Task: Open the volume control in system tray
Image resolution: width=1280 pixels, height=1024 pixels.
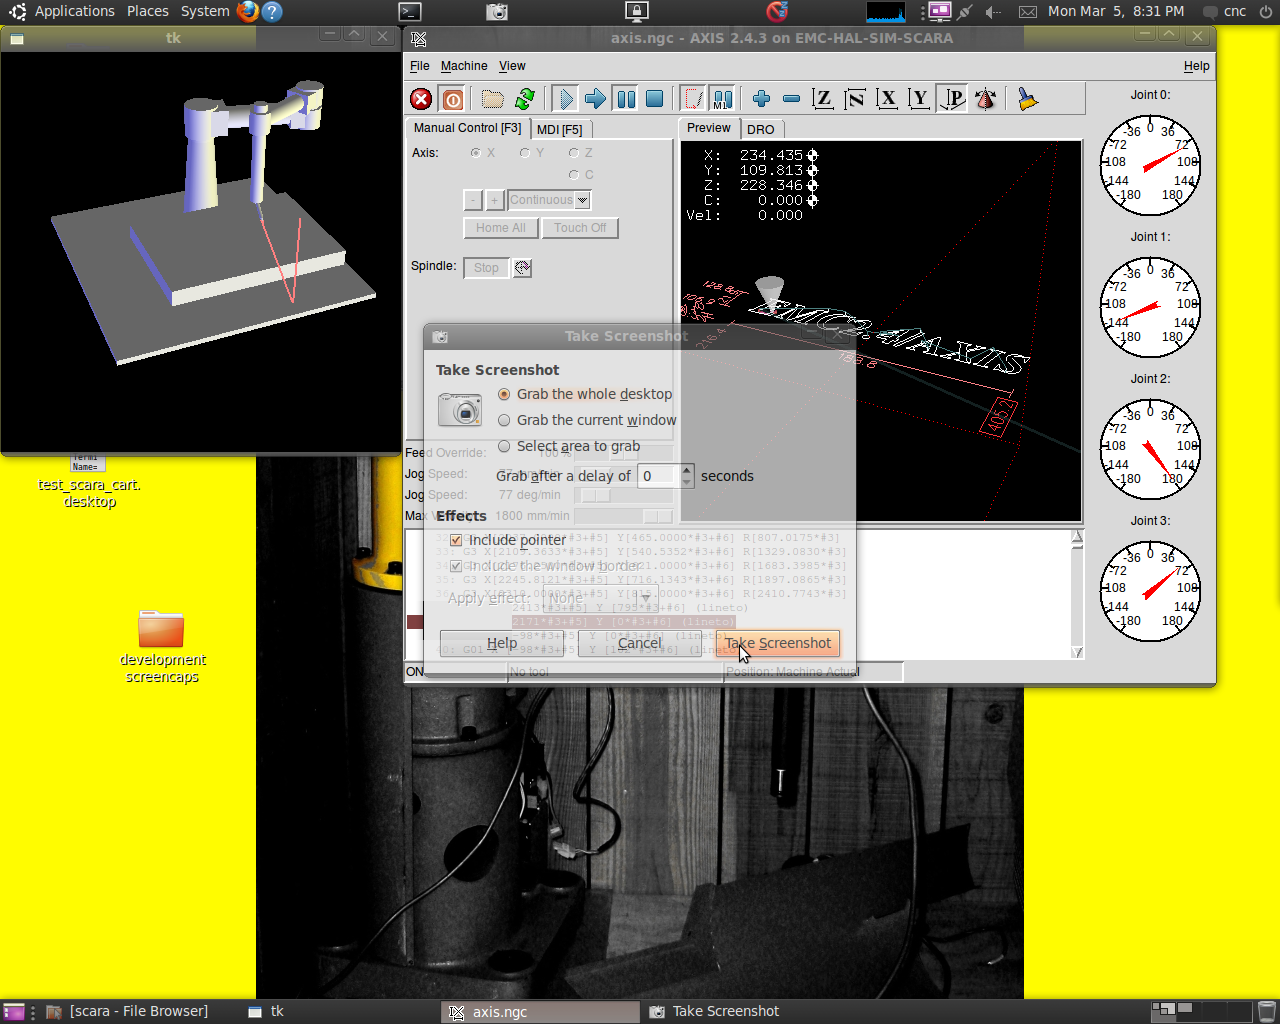Action: pos(993,12)
